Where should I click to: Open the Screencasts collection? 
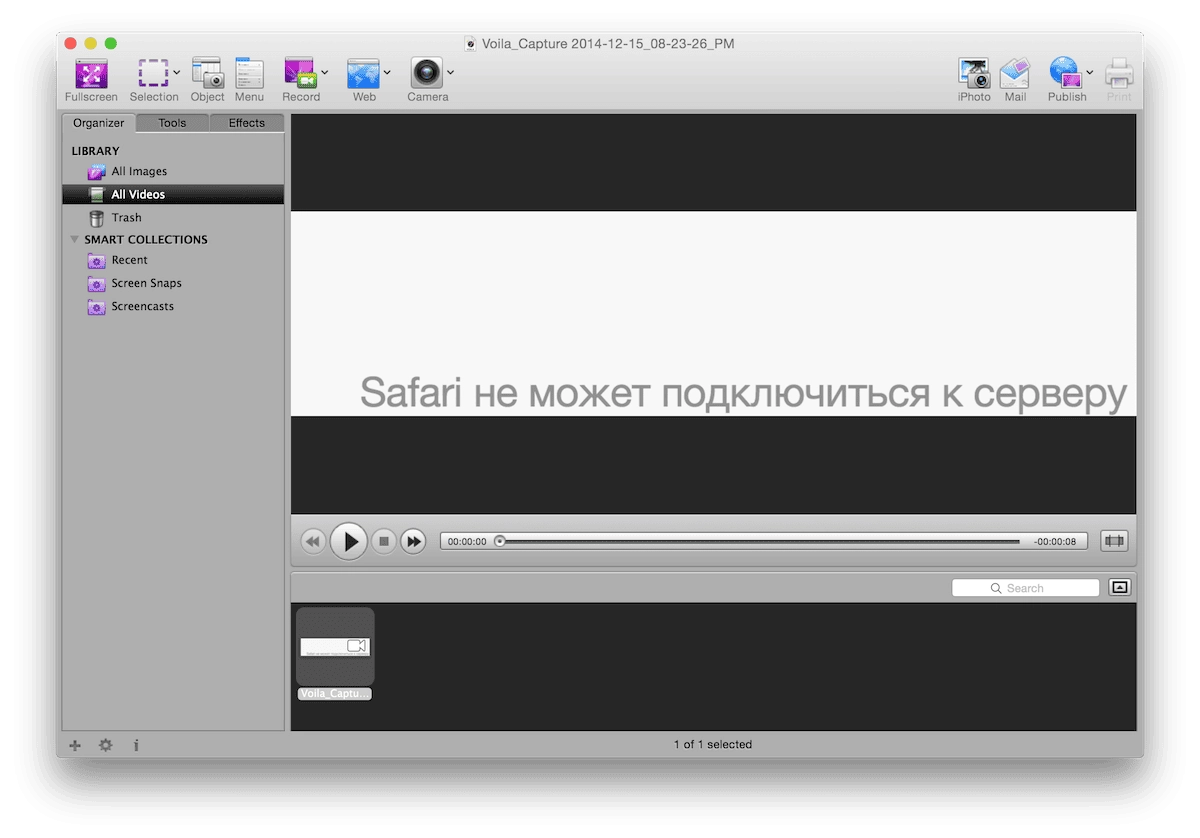click(173, 306)
